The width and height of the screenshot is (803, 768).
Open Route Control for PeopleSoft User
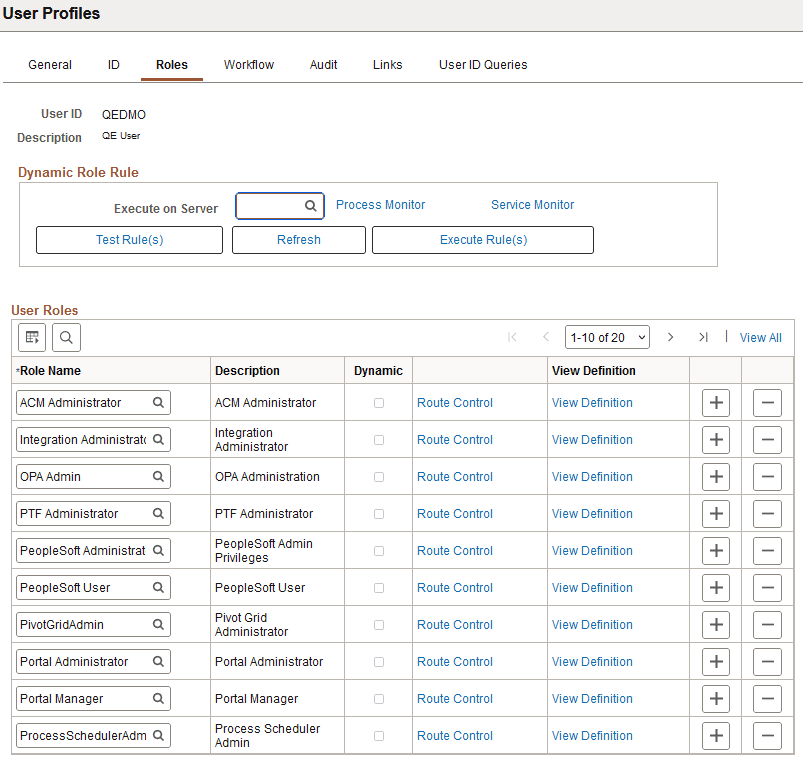[454, 587]
